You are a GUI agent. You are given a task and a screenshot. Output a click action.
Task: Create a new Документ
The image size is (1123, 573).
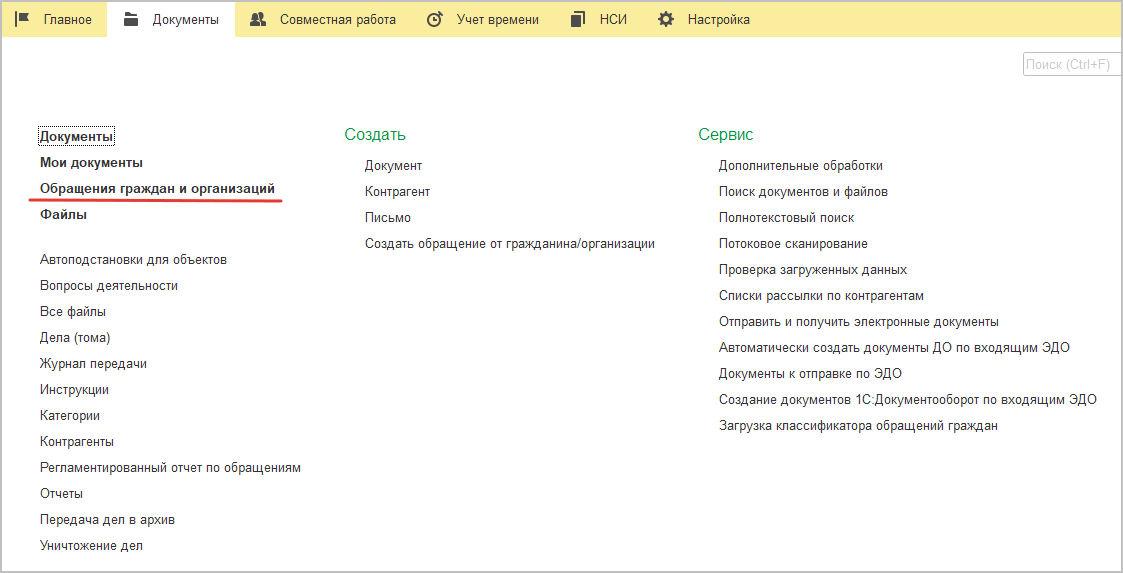point(393,165)
